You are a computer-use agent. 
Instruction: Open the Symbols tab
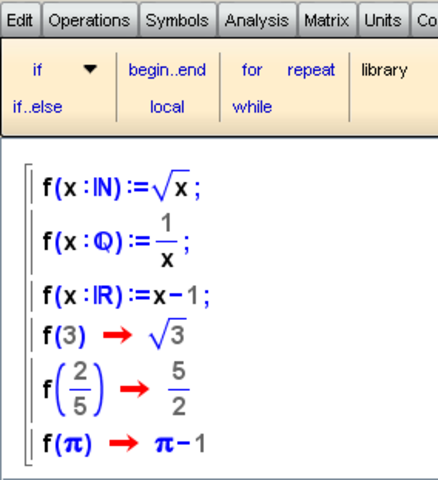(x=177, y=20)
